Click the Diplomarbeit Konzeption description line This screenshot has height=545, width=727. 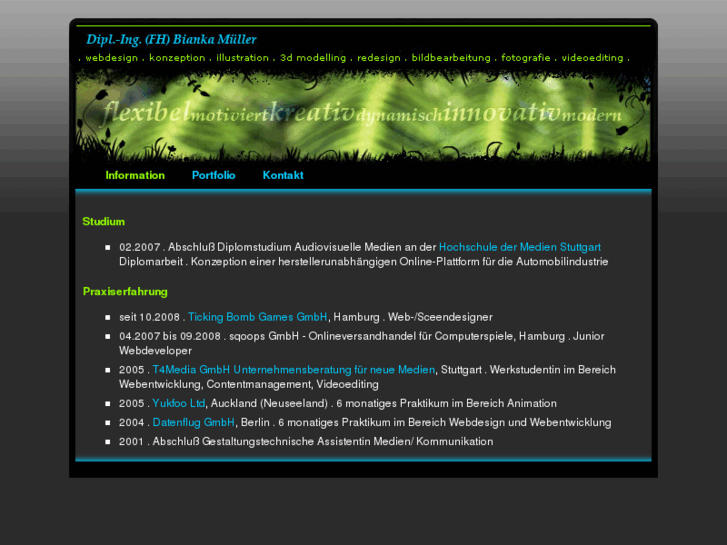(x=364, y=262)
